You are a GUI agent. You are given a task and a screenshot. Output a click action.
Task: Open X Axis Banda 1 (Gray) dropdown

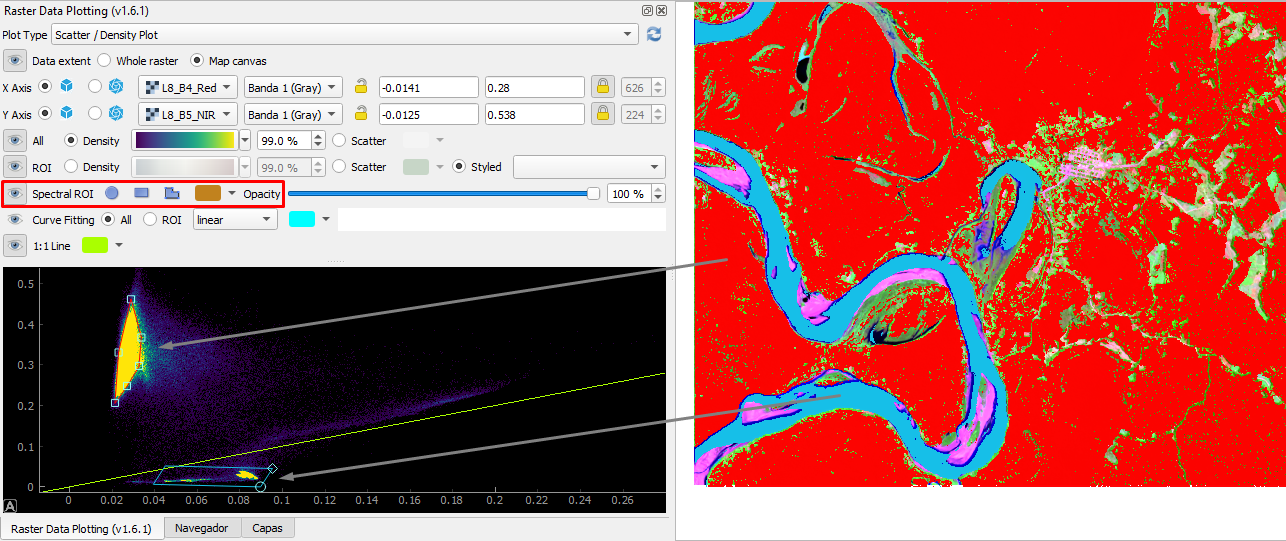(293, 87)
